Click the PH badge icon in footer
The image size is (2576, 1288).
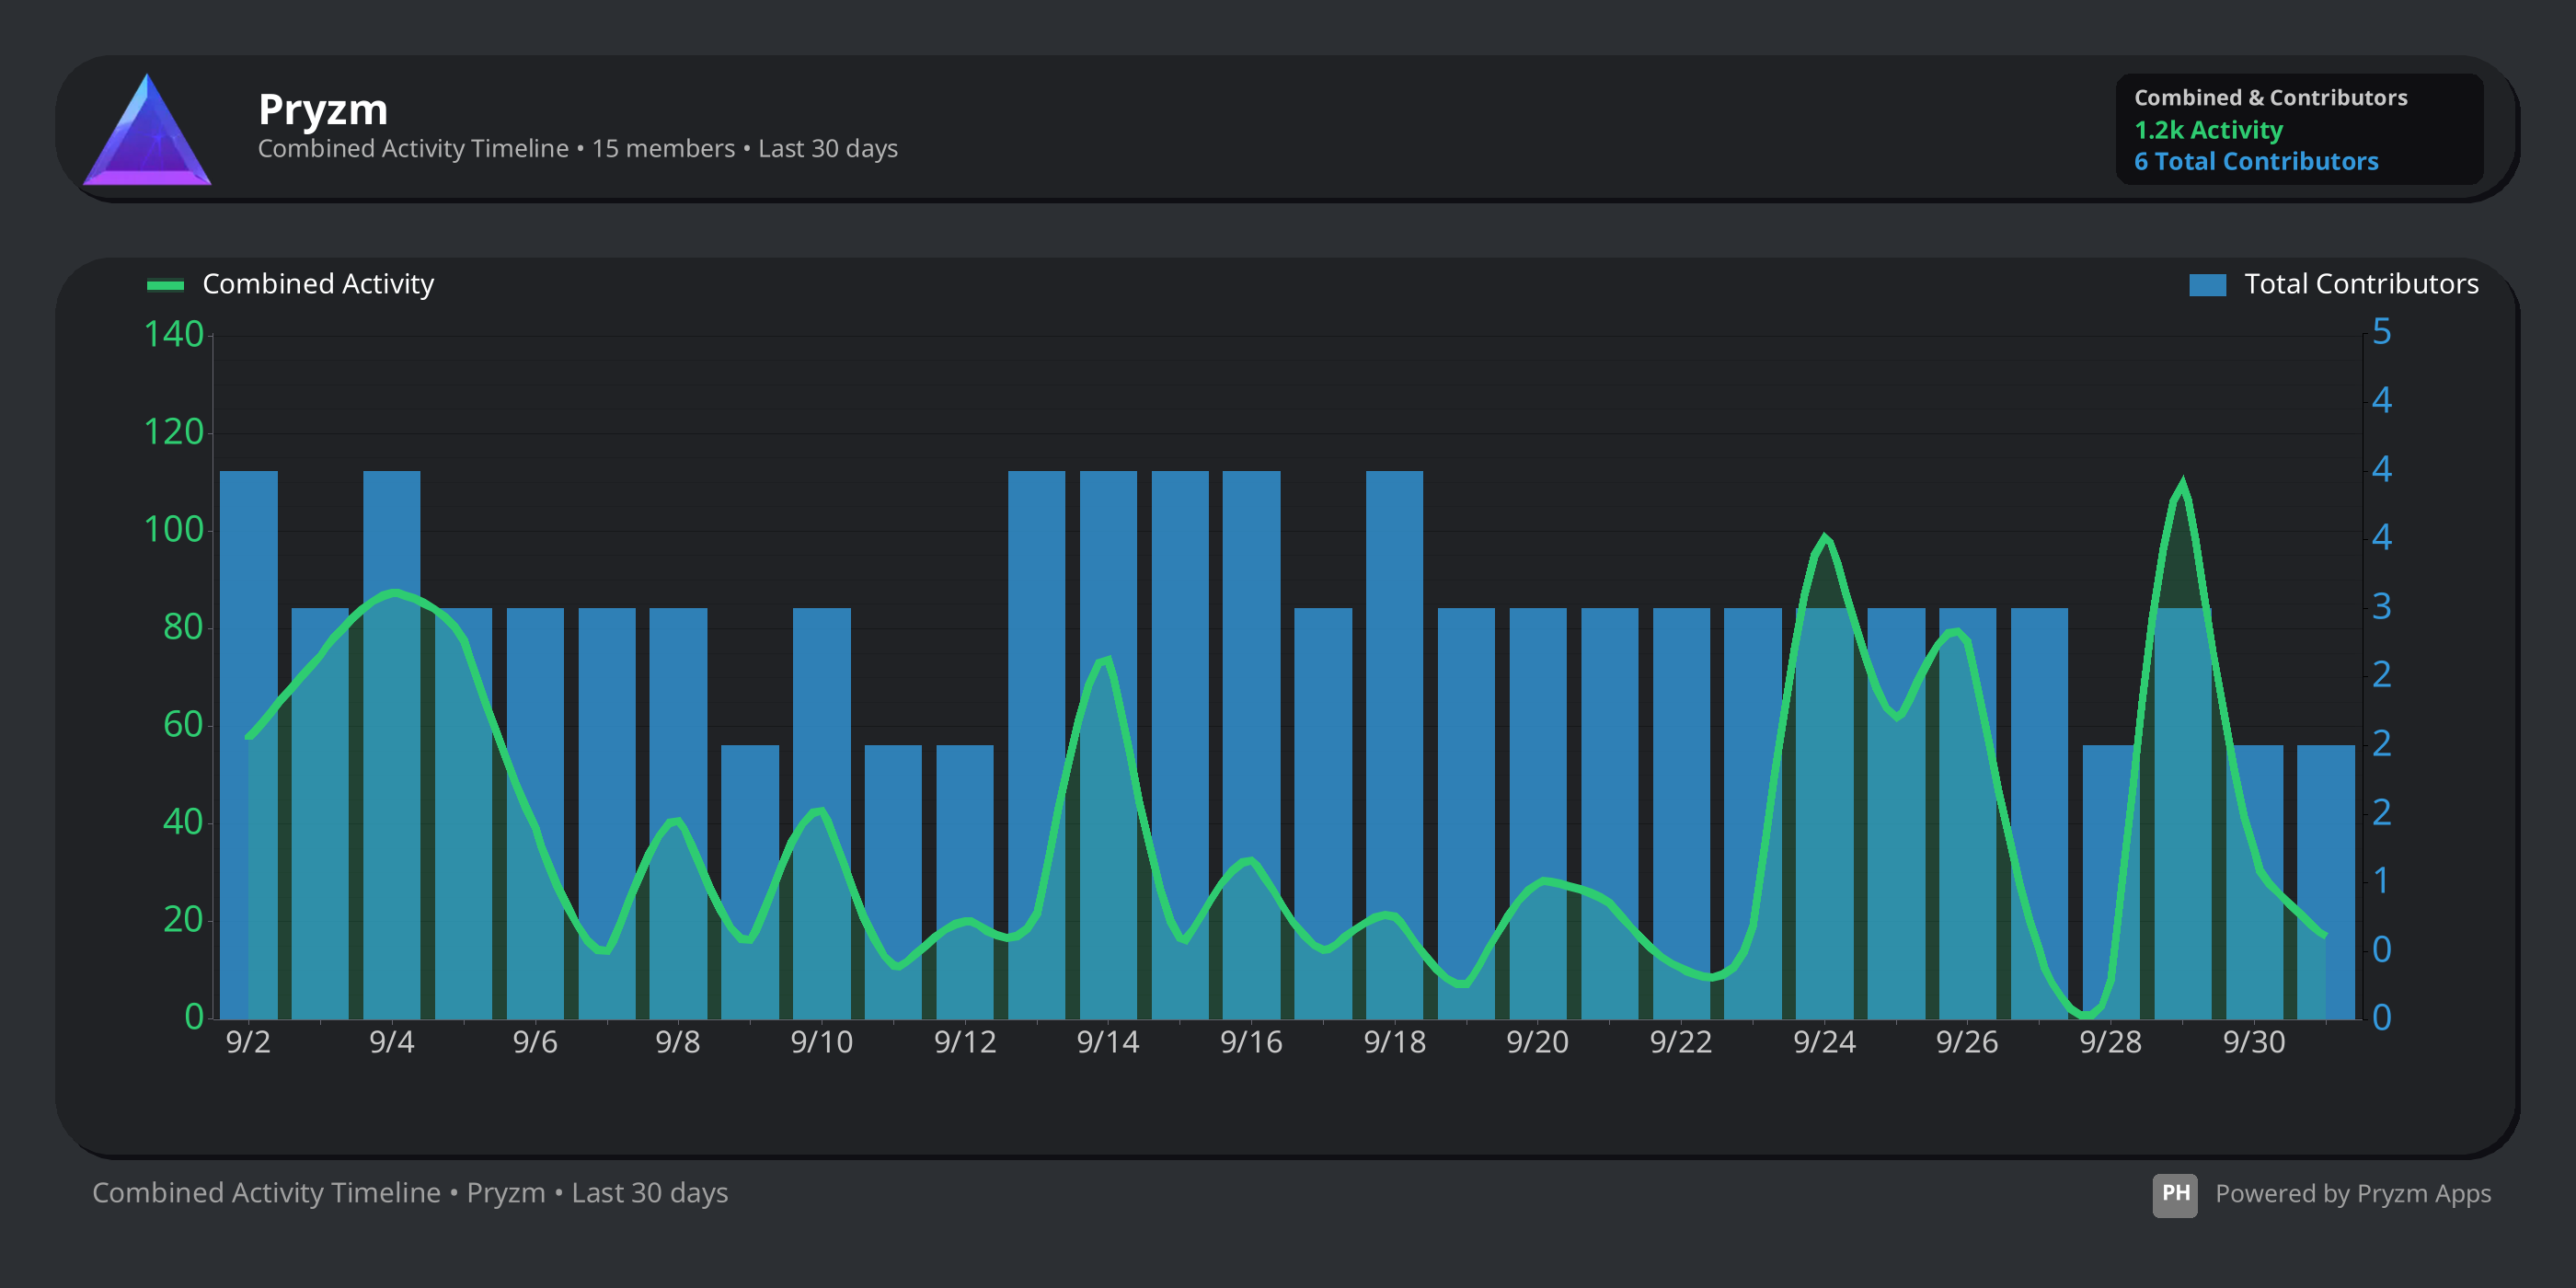tap(2174, 1194)
